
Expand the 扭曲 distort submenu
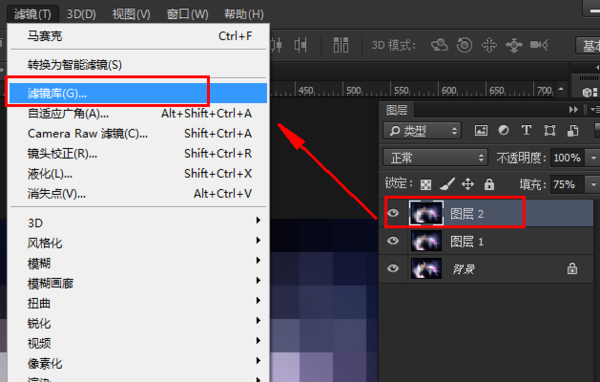coord(139,303)
